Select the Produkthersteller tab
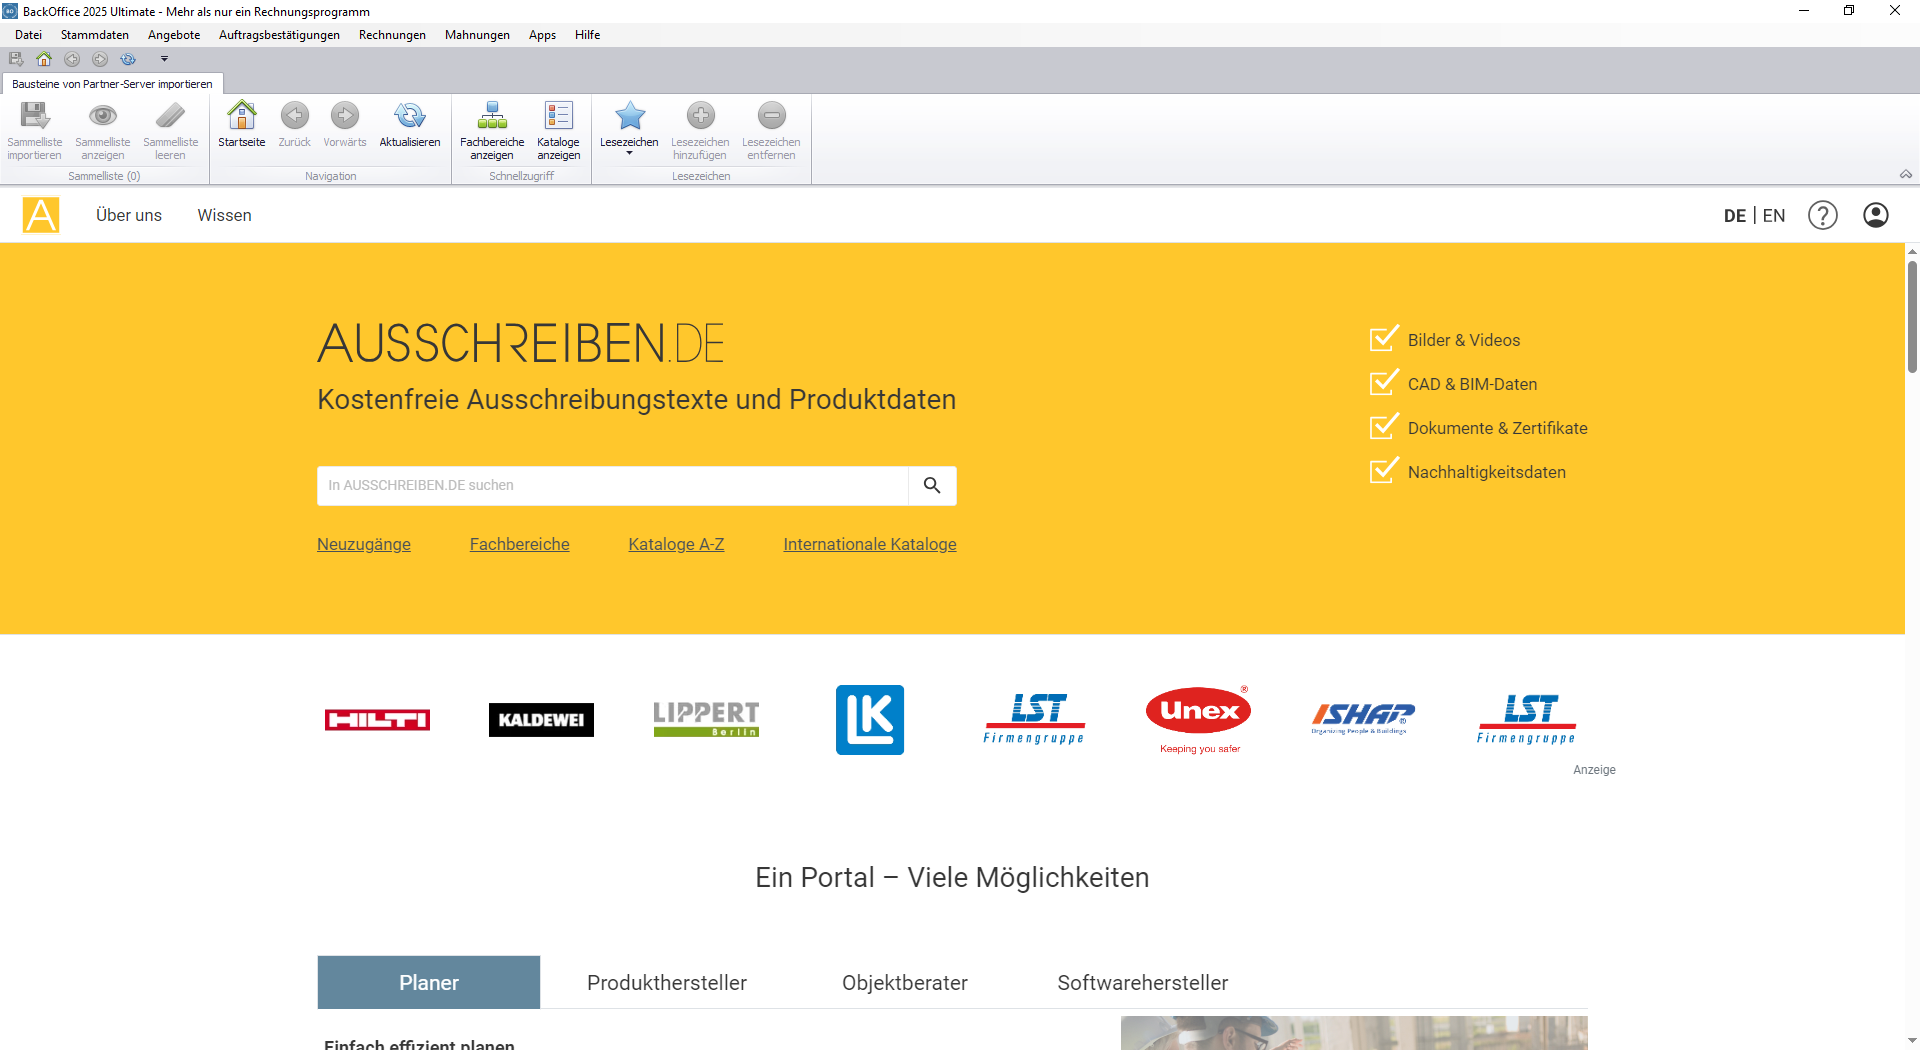The image size is (1920, 1050). click(667, 982)
